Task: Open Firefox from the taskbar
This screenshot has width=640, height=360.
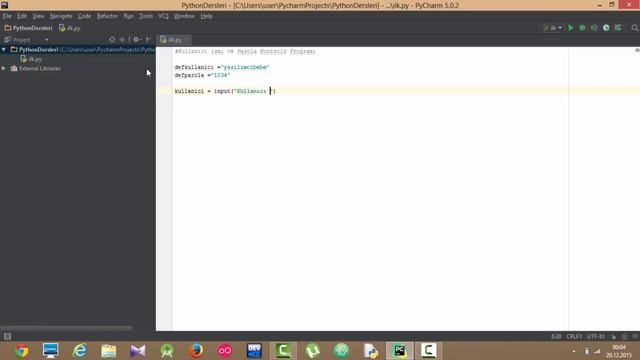Action: pos(196,351)
